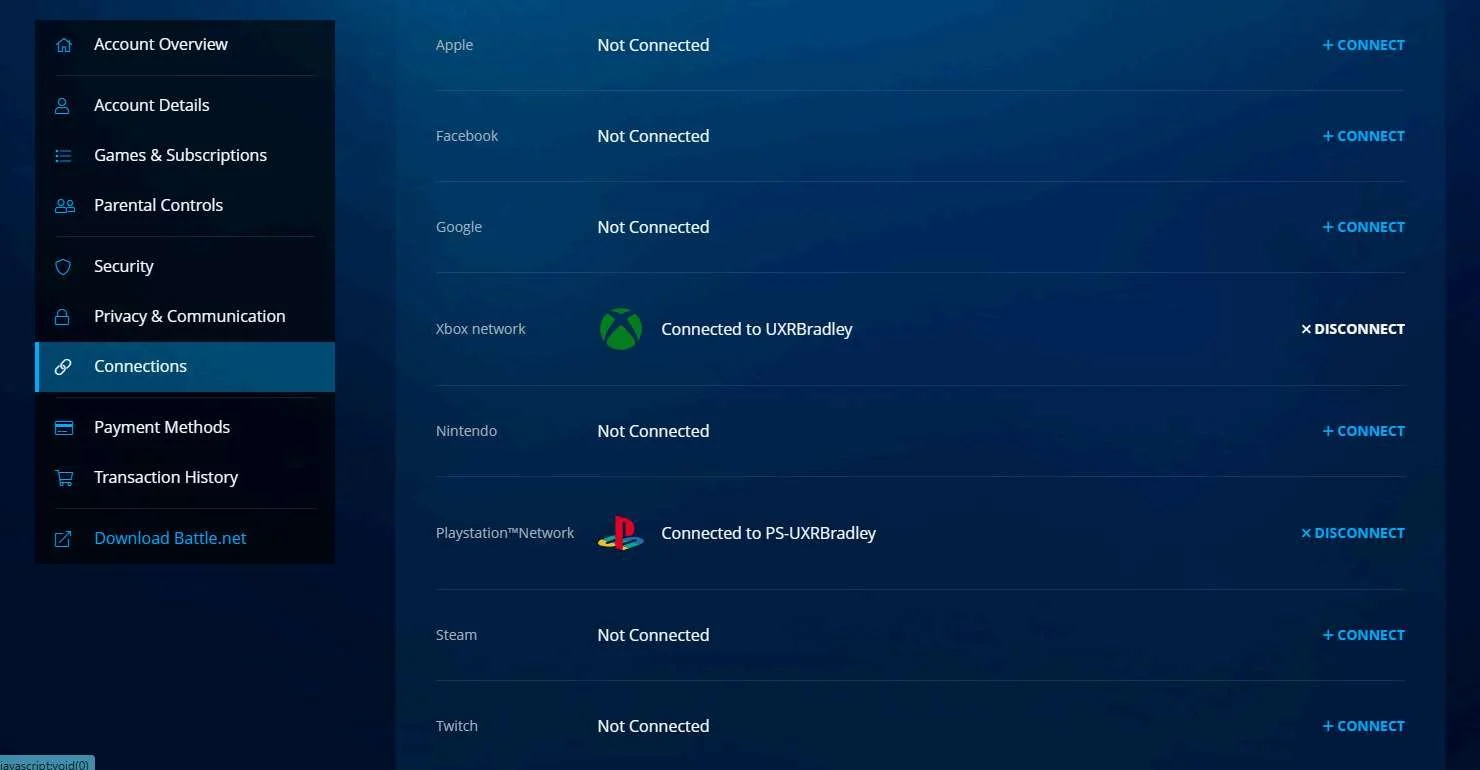Select the Connections menu item
The height and width of the screenshot is (770, 1480).
tap(185, 366)
